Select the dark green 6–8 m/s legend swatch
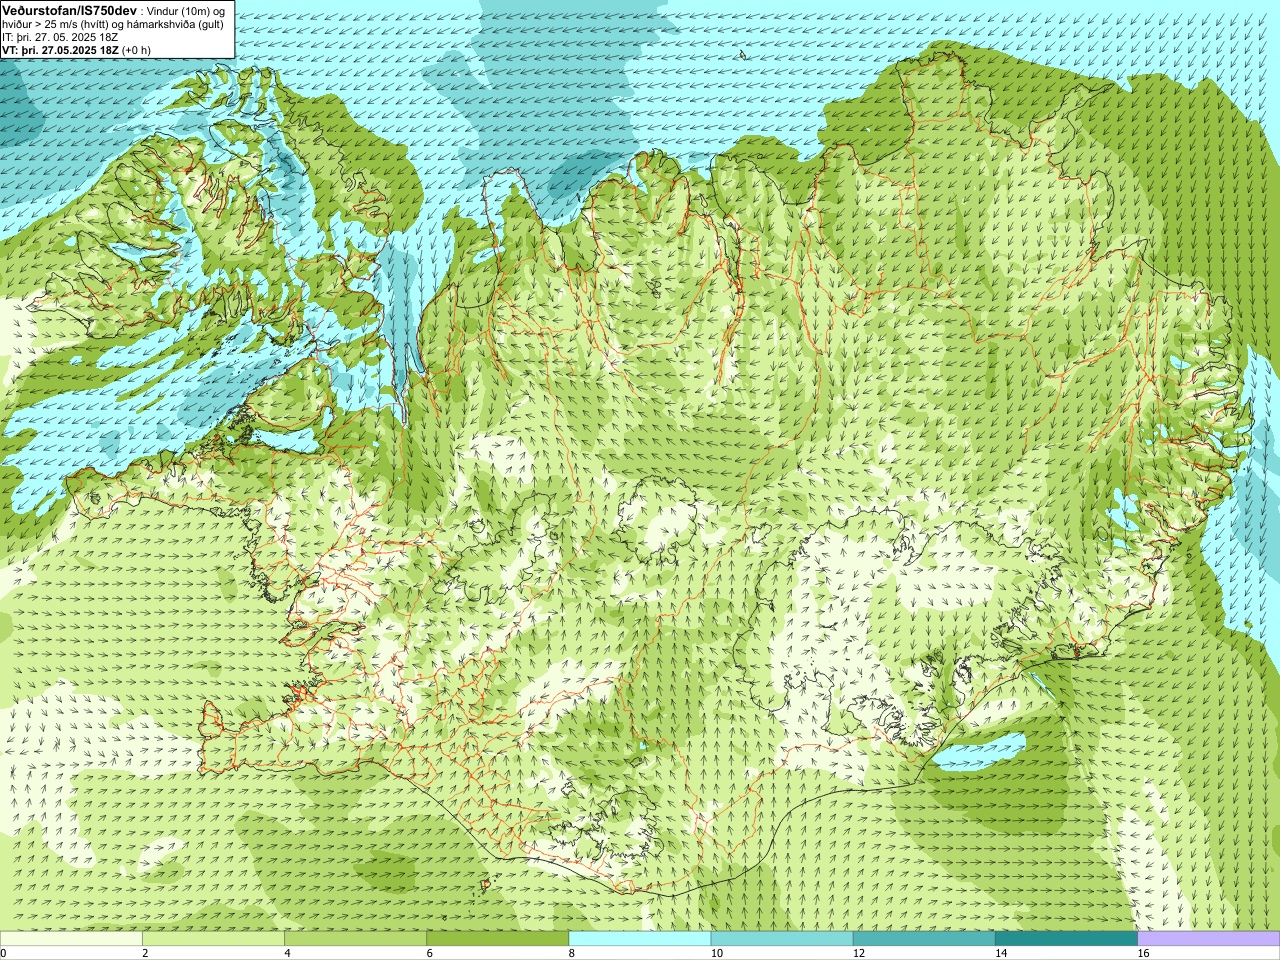1280x960 pixels. click(498, 938)
